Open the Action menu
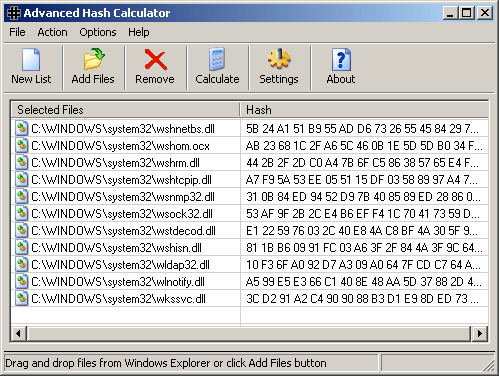The height and width of the screenshot is (376, 499). pyautogui.click(x=52, y=32)
